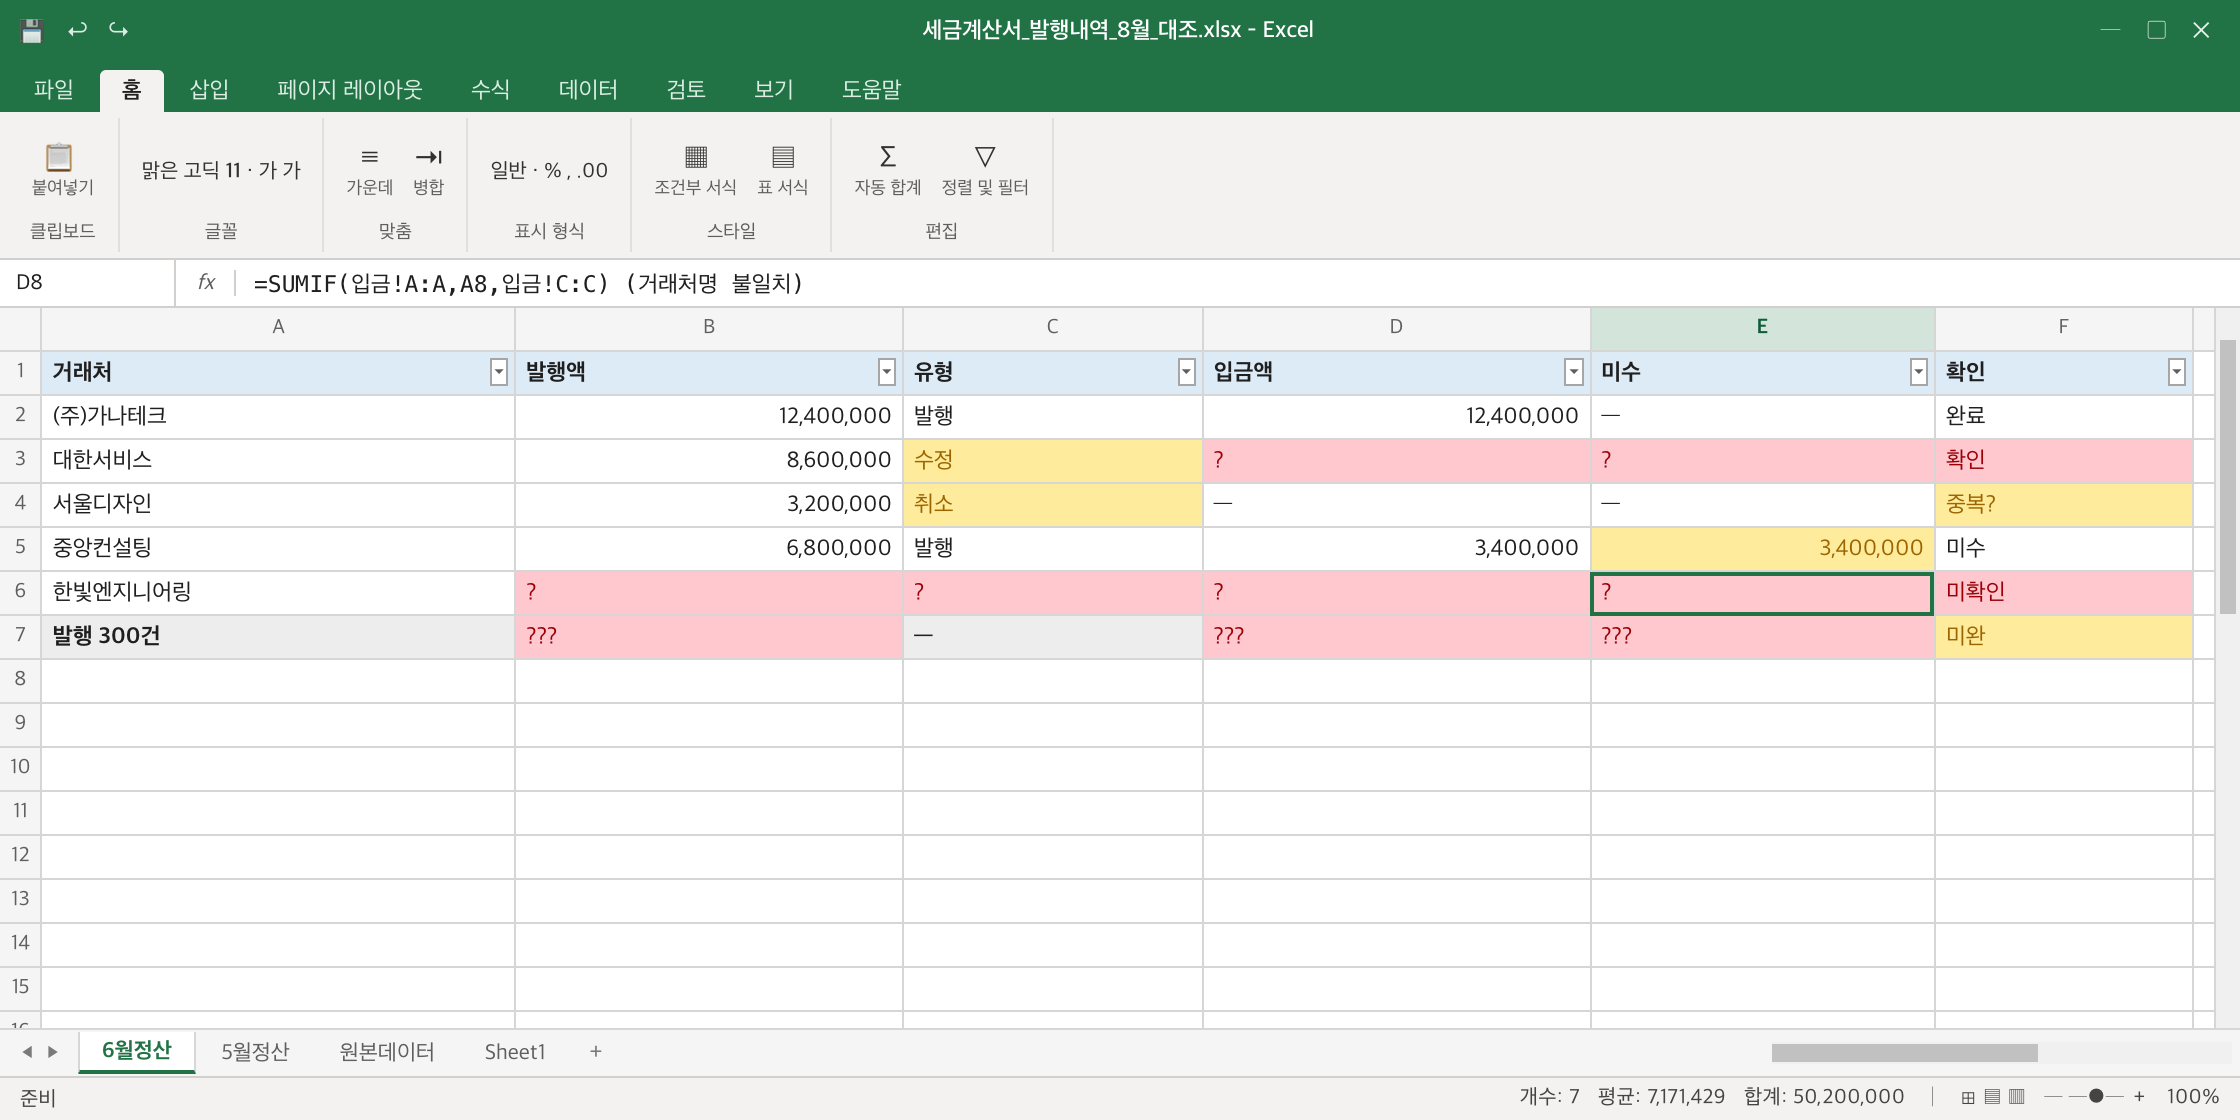
Task: Click the Save icon in title bar
Action: click(x=32, y=30)
